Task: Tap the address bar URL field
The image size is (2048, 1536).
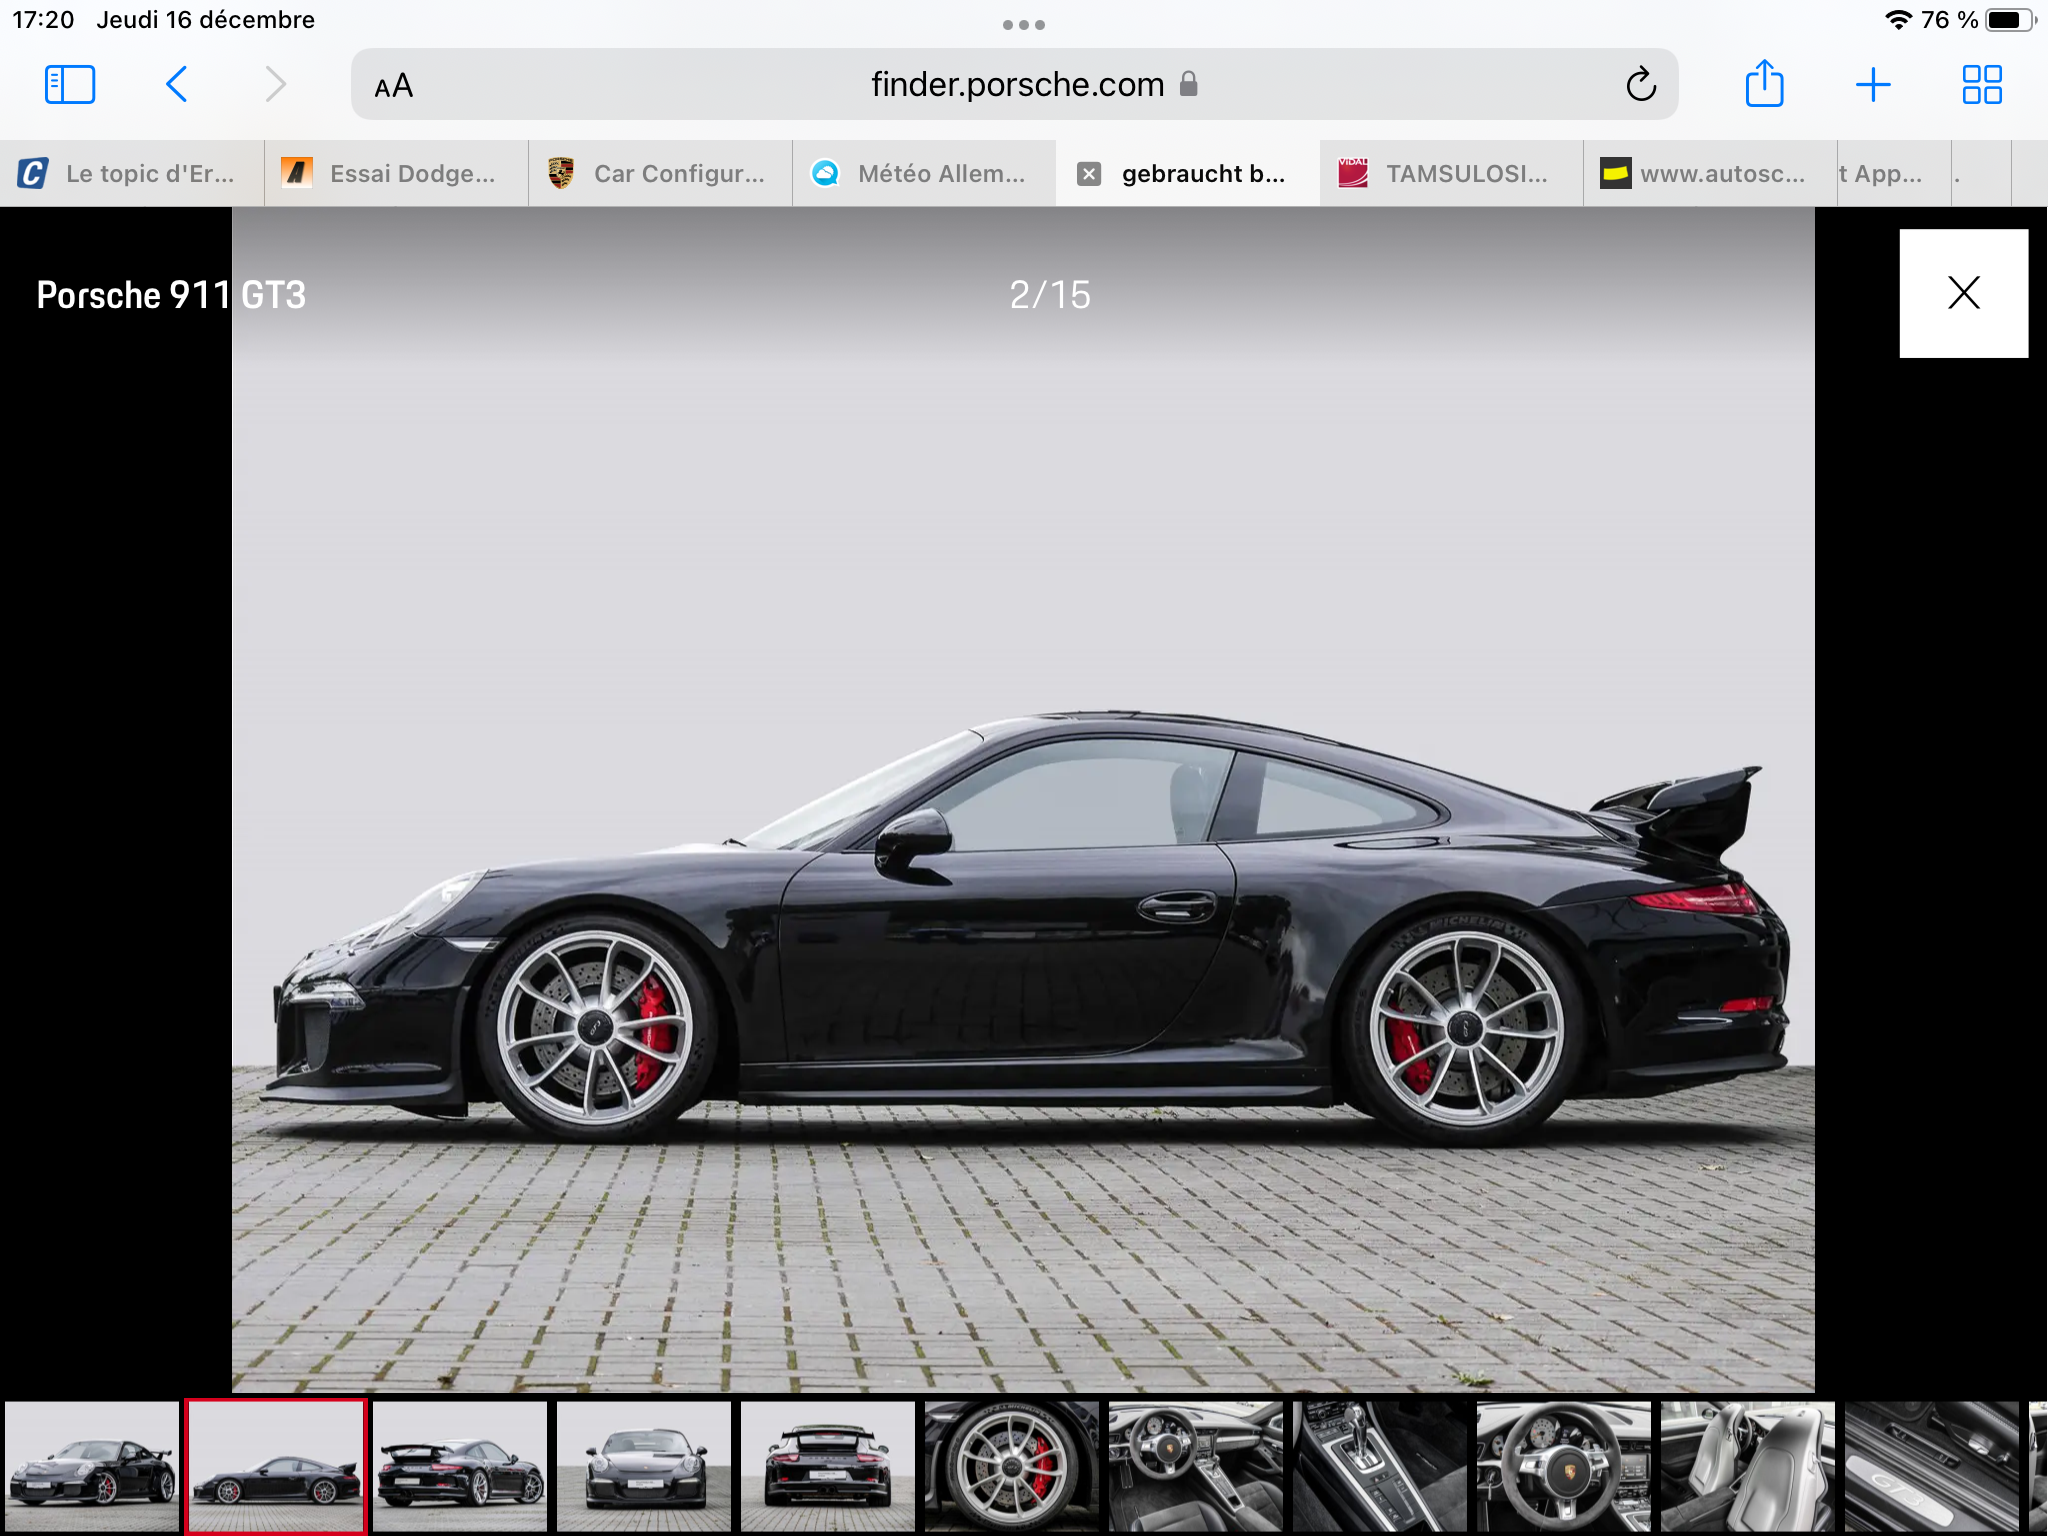Action: point(1016,85)
